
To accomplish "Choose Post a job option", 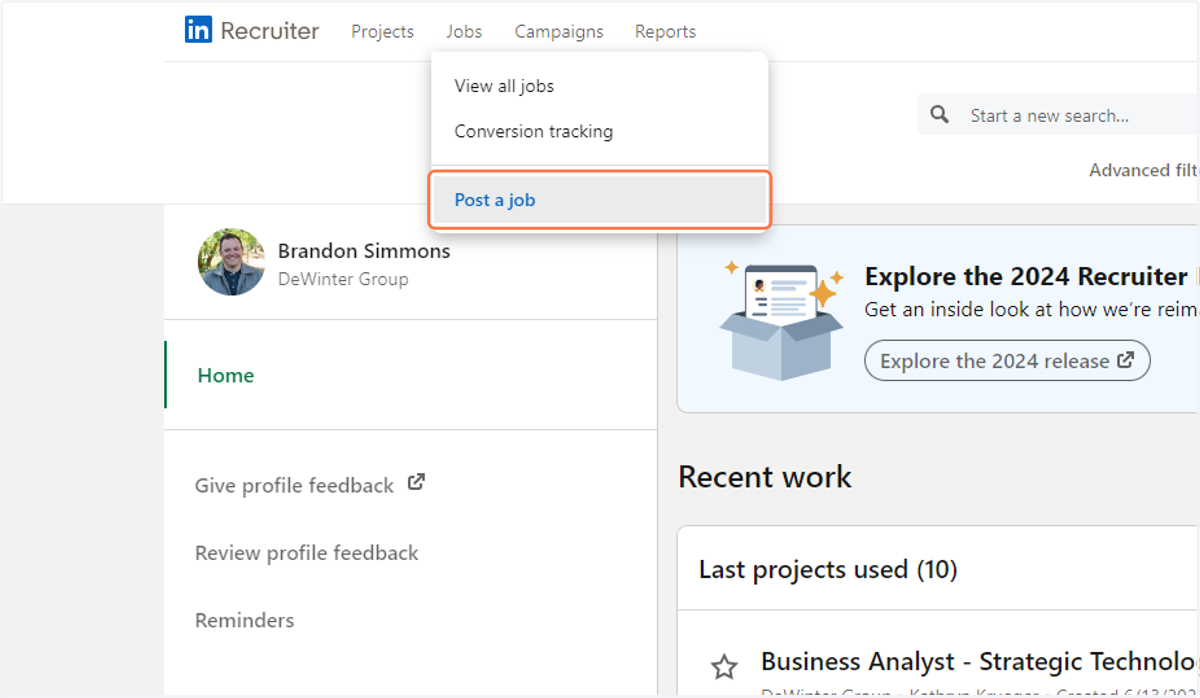I will [x=600, y=200].
